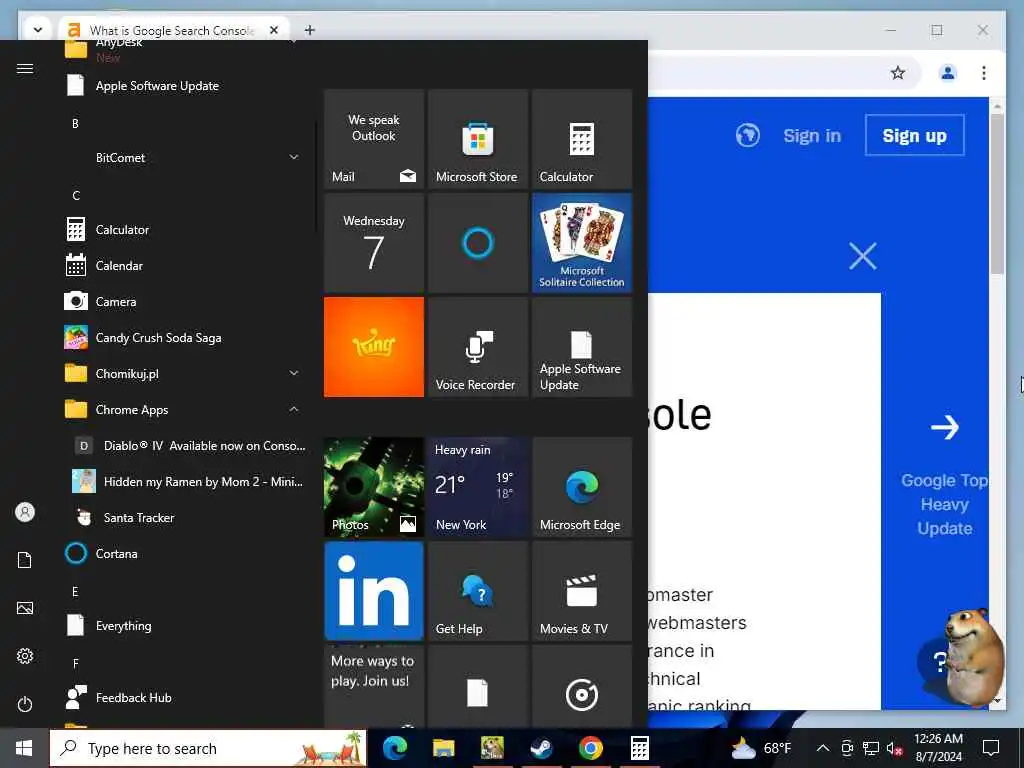This screenshot has width=1024, height=768.
Task: Open the Chrome profile icon
Action: pyautogui.click(x=948, y=72)
